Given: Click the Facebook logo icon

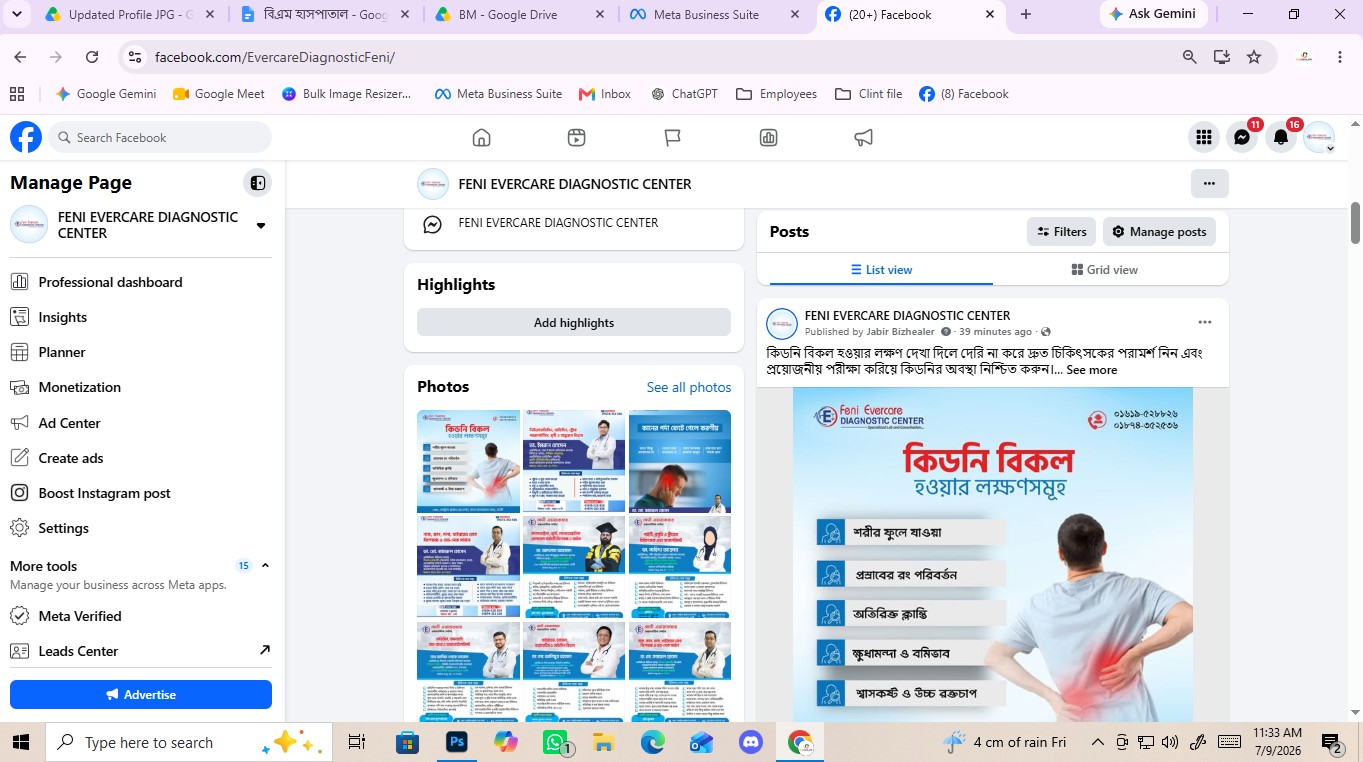Looking at the screenshot, I should (26, 137).
